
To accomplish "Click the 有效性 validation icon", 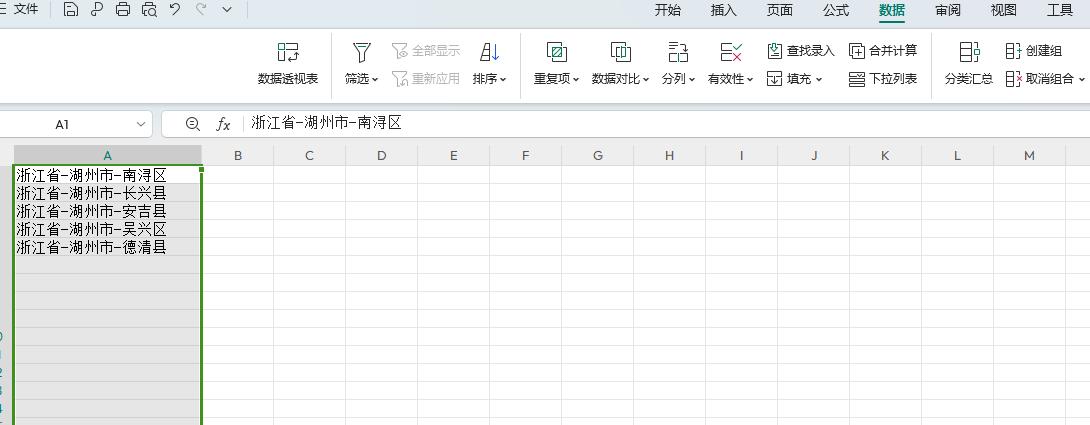I will pos(731,52).
